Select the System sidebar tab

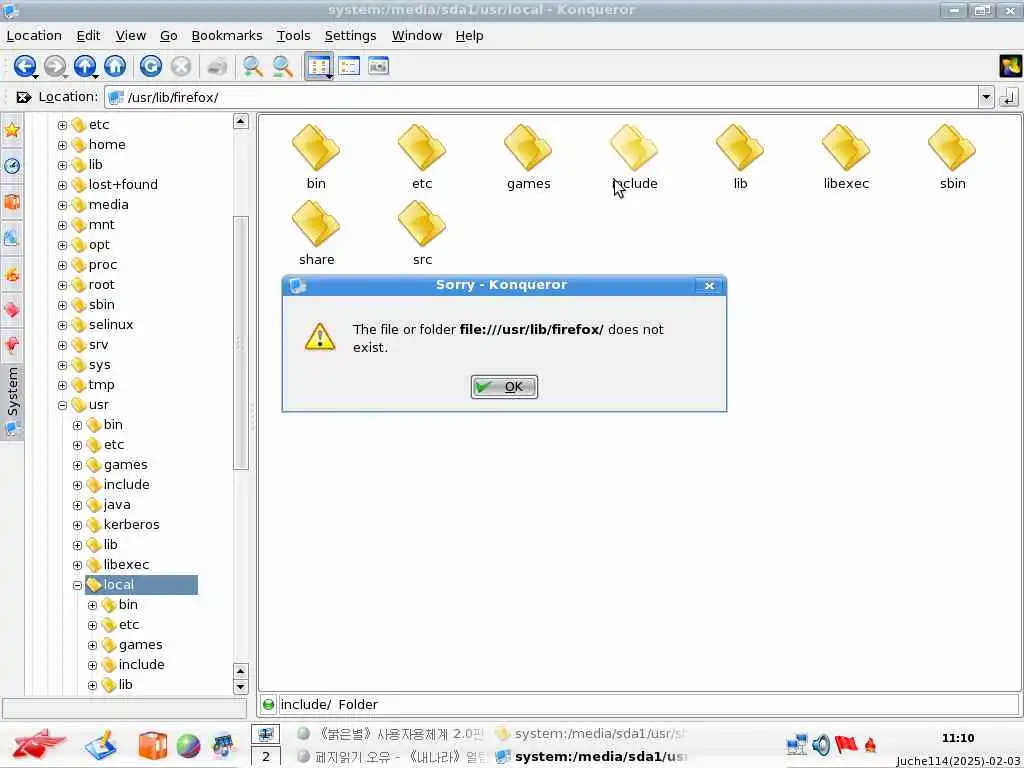coord(12,401)
